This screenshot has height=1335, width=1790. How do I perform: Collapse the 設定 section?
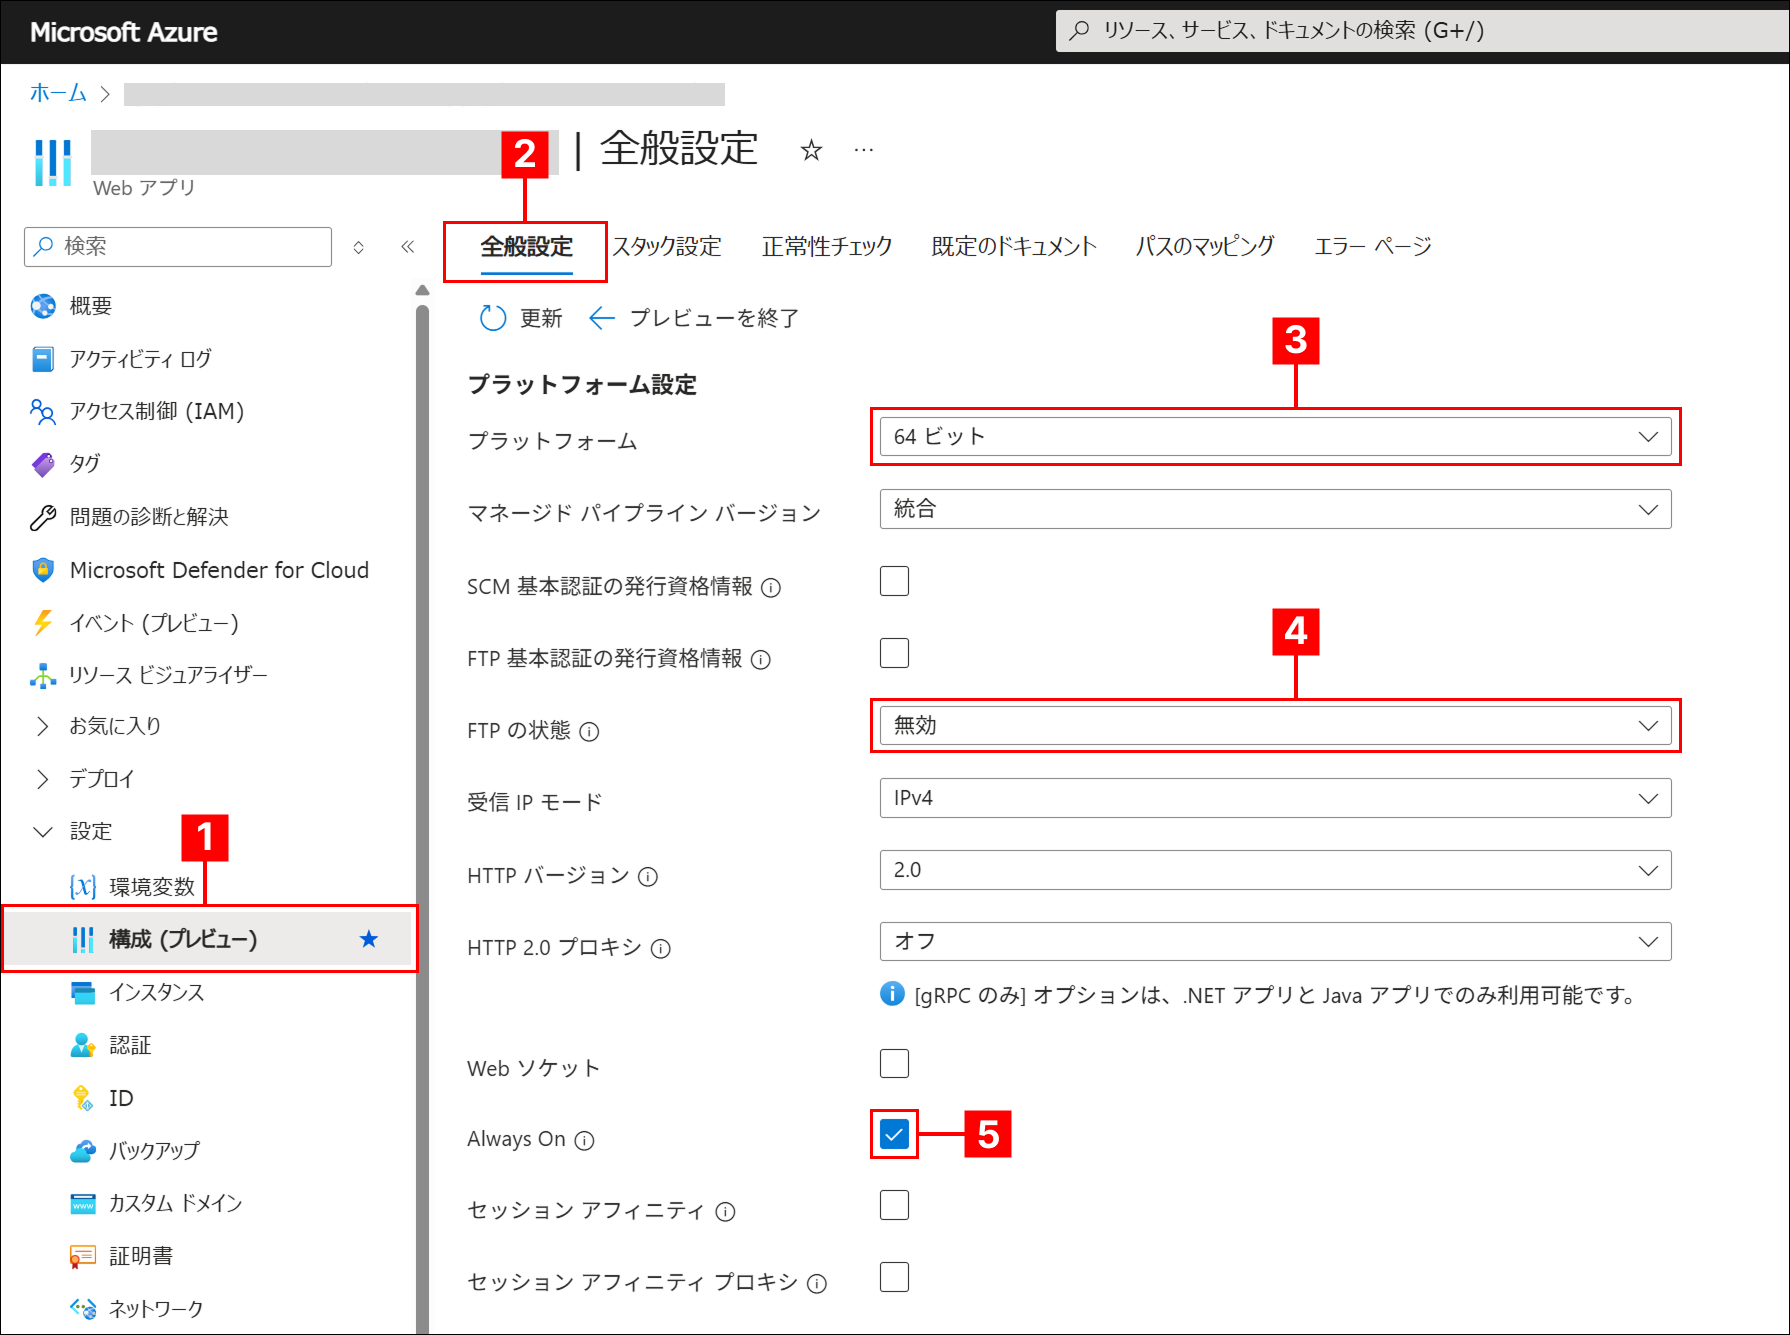[43, 832]
